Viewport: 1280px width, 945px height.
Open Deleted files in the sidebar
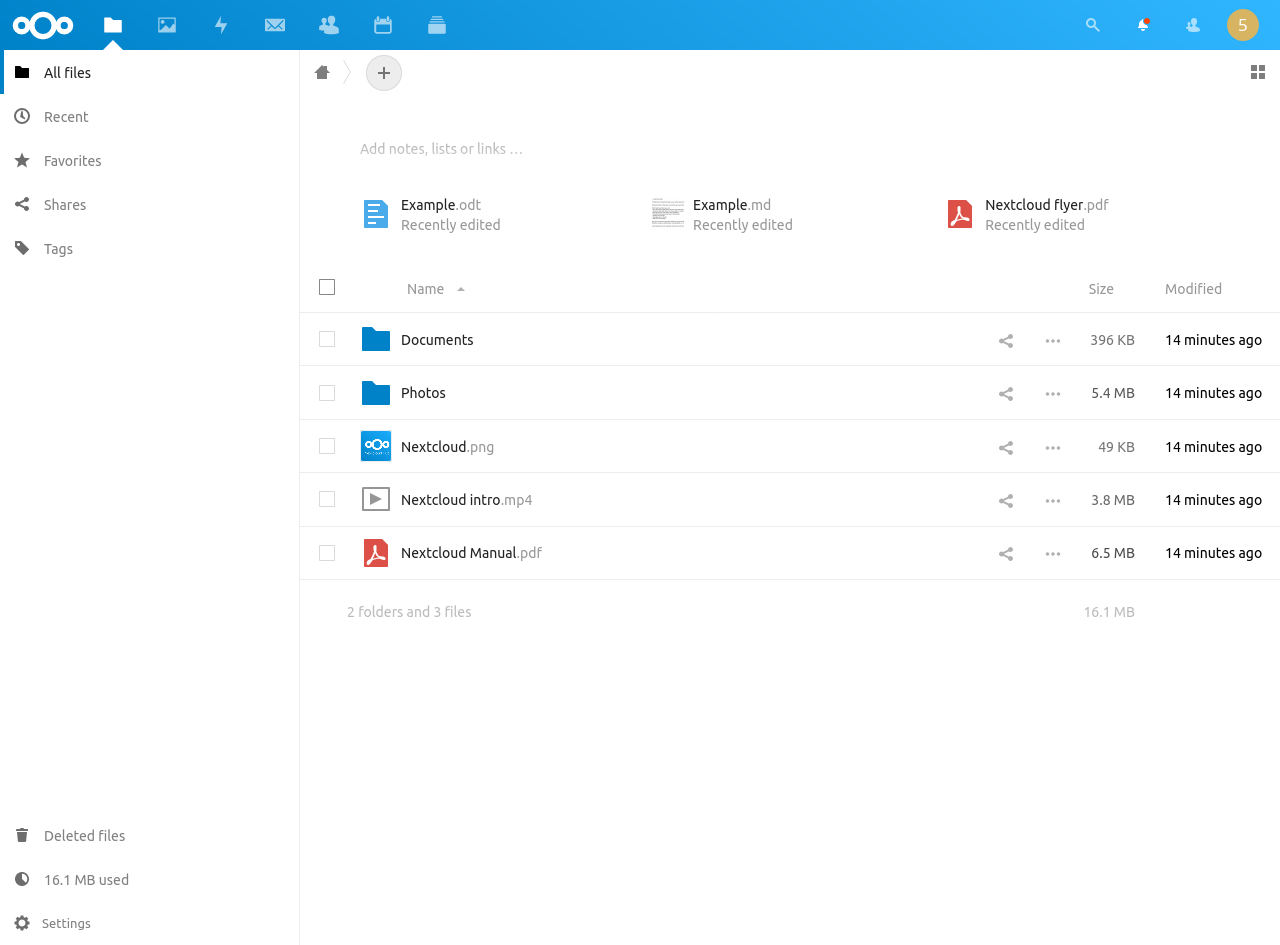pos(150,836)
